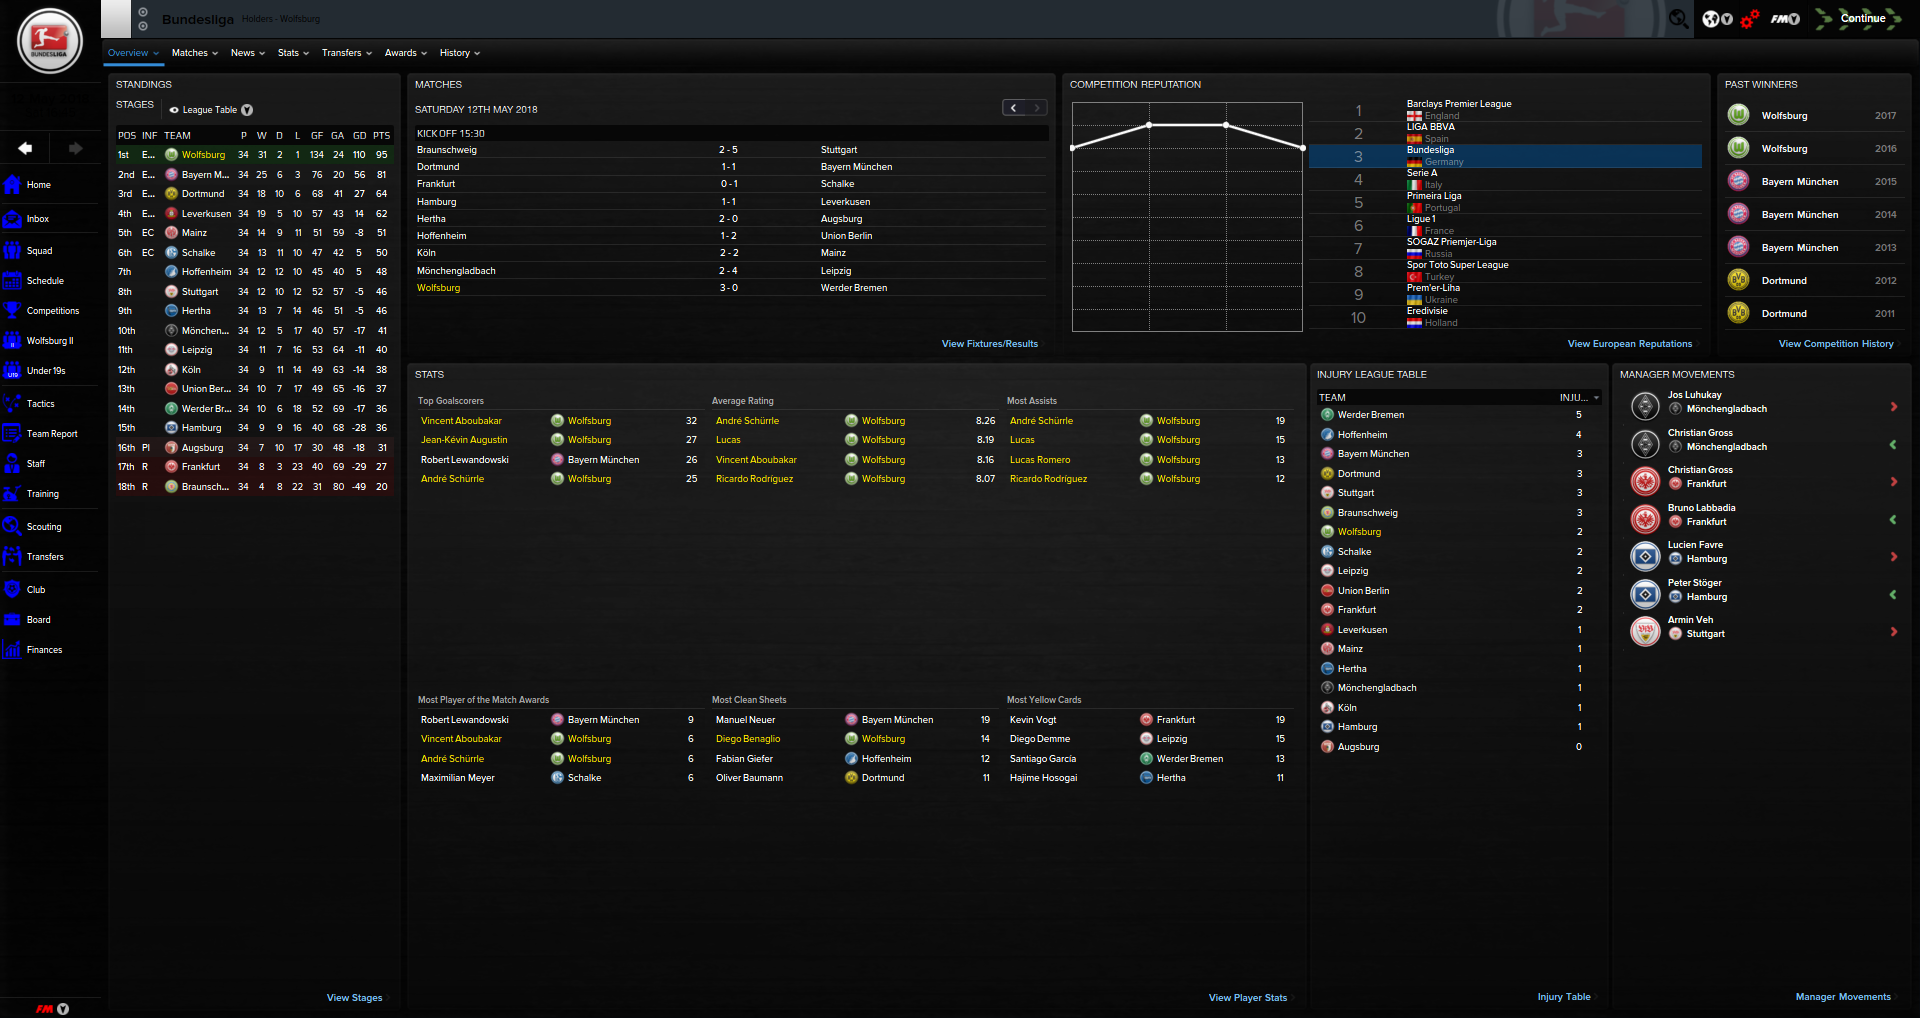Click the Continue button
Screen dimensions: 1920x1018
[1860, 18]
